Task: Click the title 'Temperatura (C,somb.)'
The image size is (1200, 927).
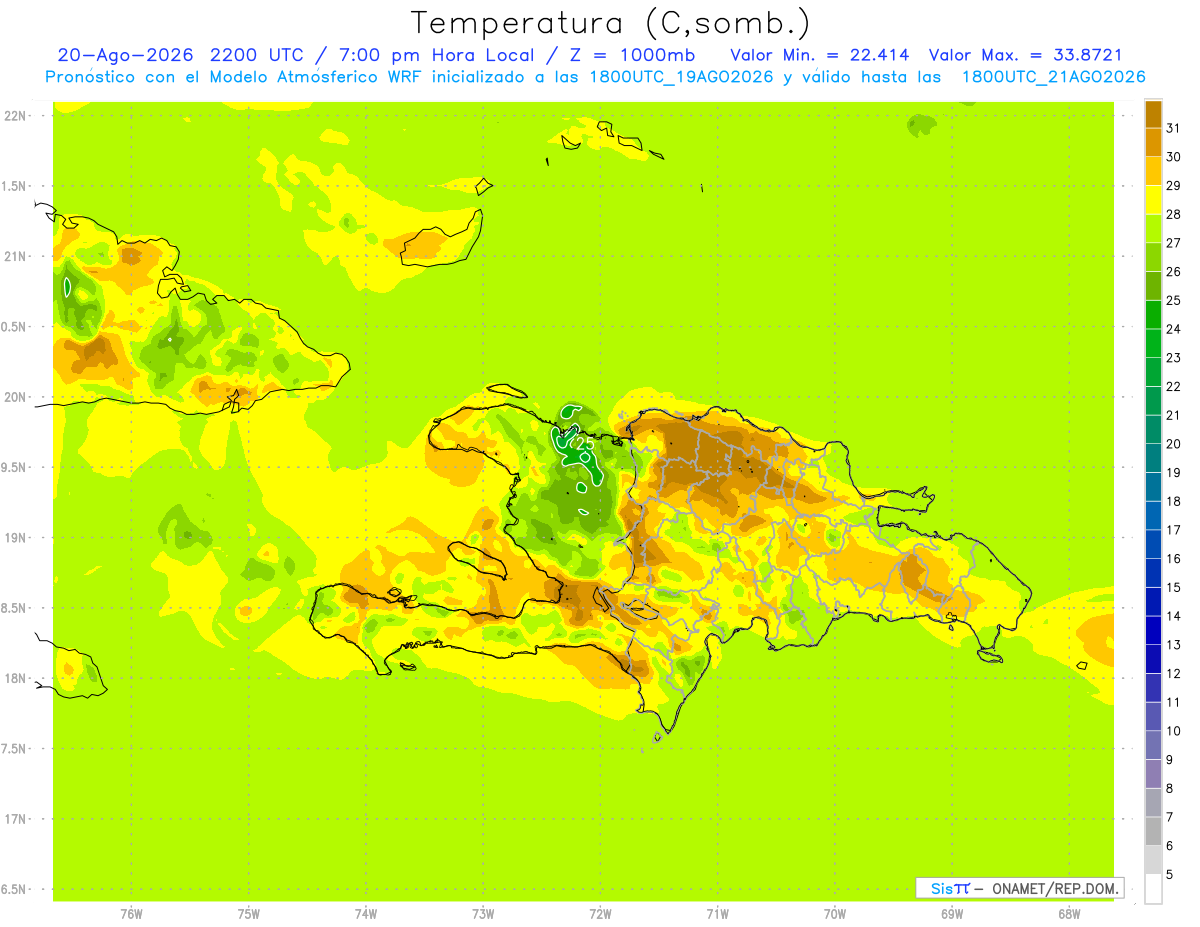Action: point(611,24)
